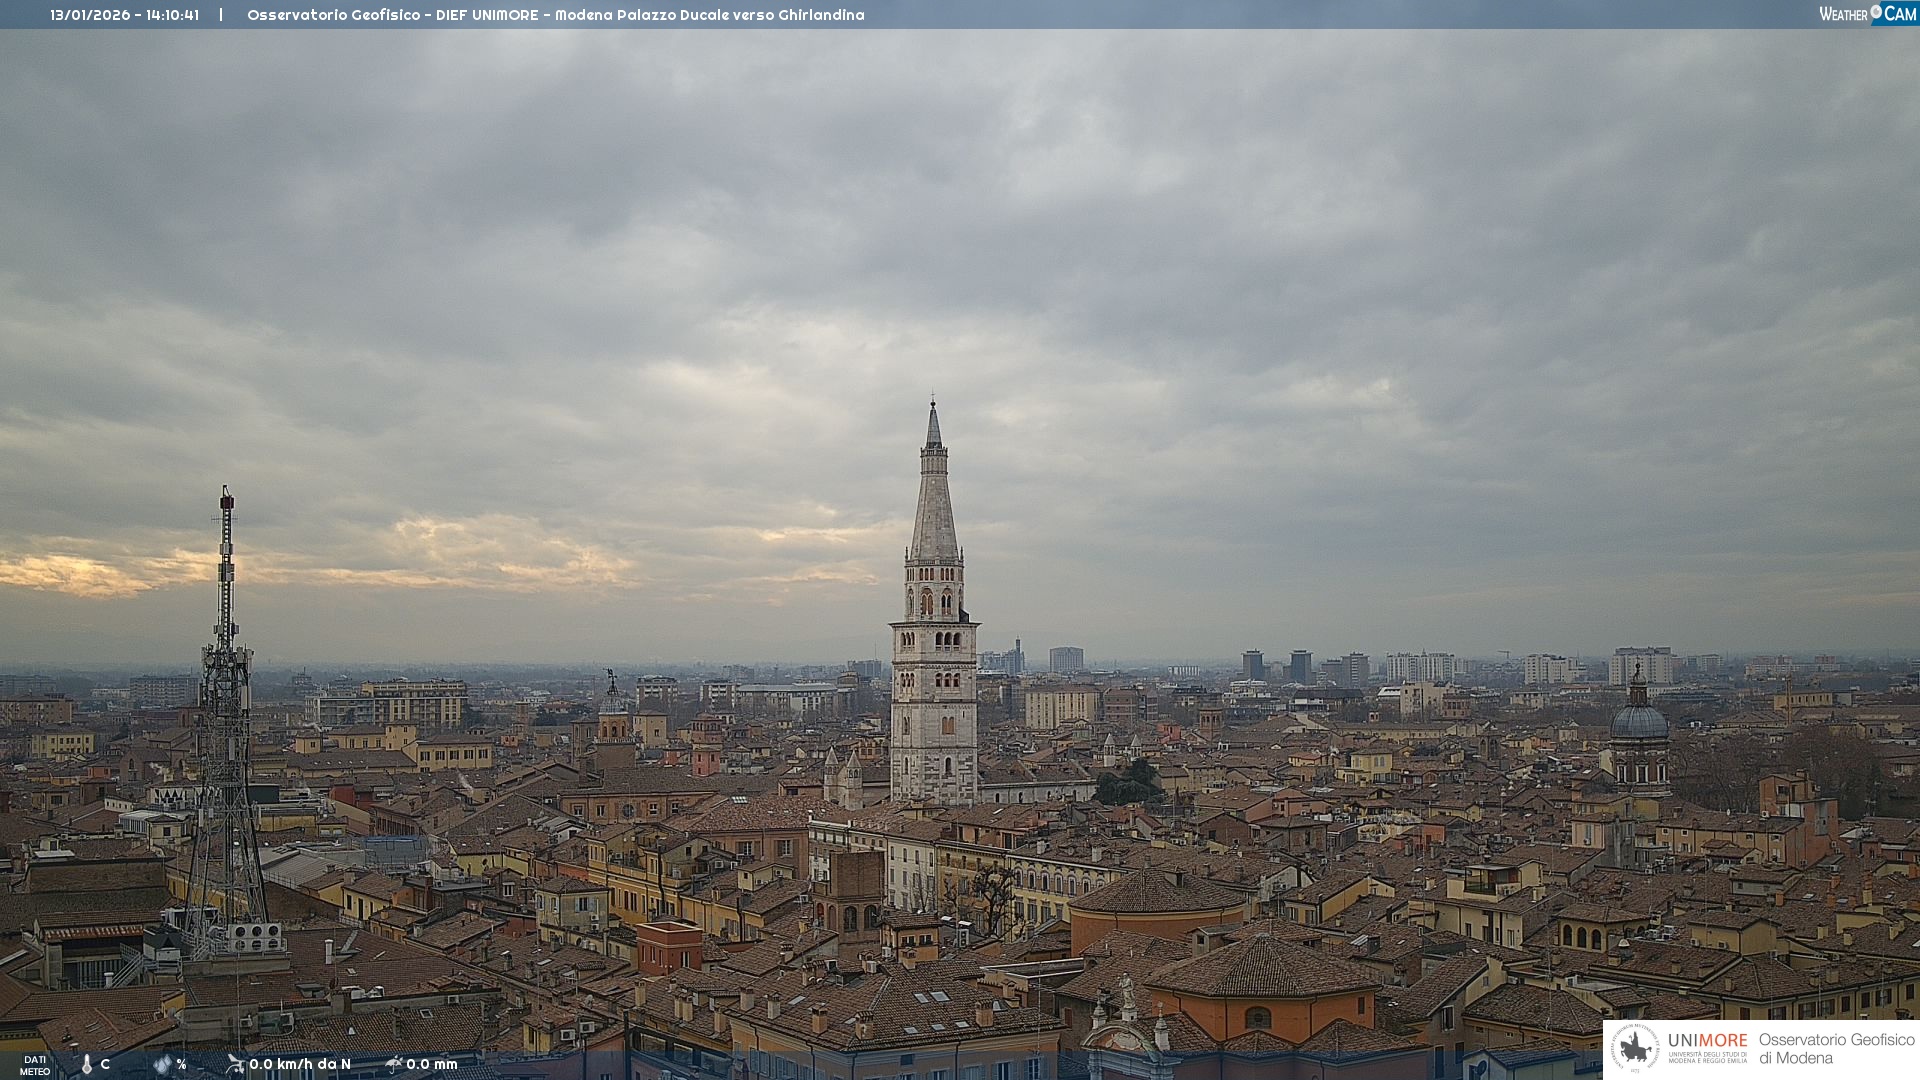Viewport: 1920px width, 1080px height.
Task: Click the camera lens in WeatherCam logo
Action: click(x=1876, y=12)
